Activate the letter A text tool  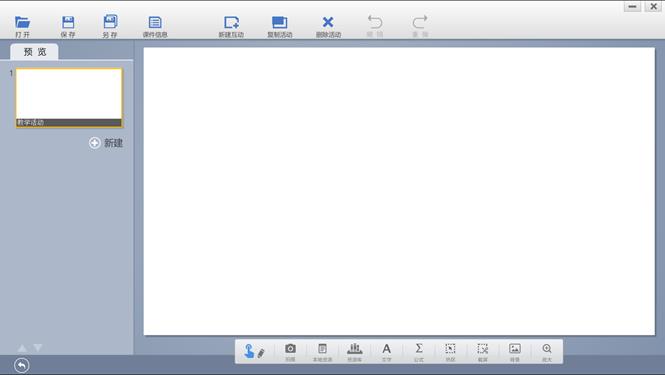tap(386, 352)
